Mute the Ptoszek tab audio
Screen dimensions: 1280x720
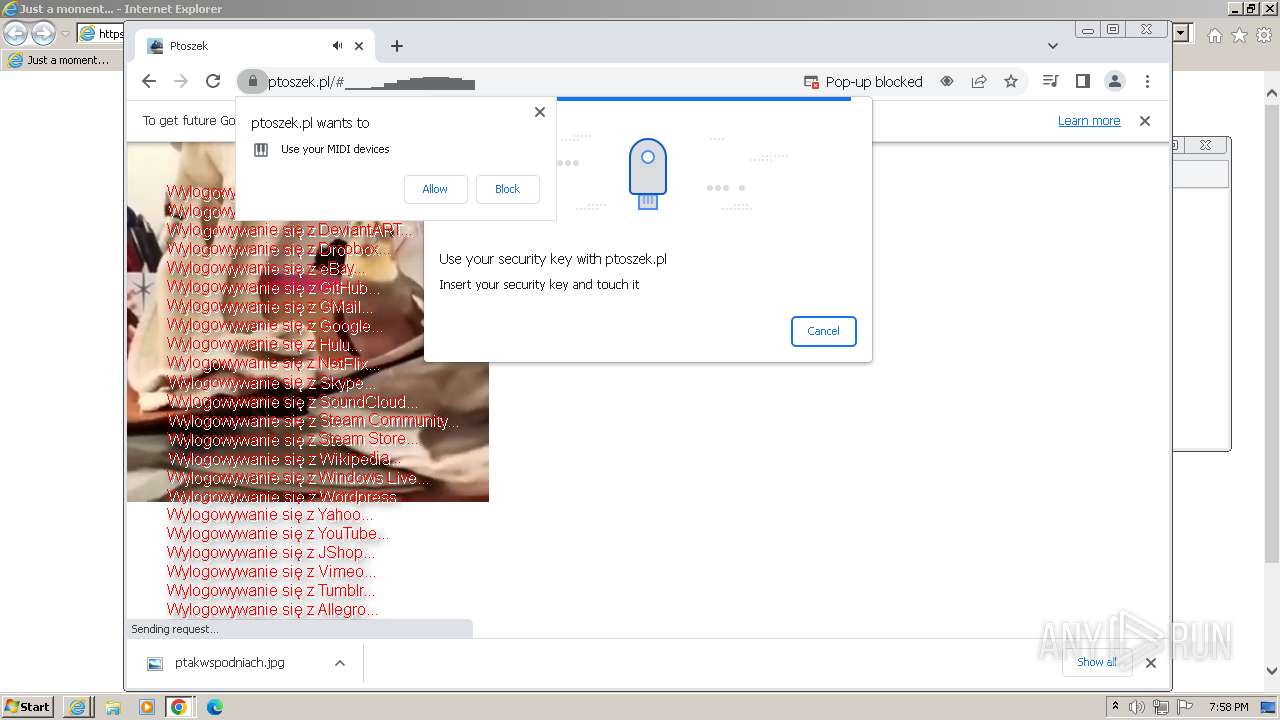(x=338, y=46)
